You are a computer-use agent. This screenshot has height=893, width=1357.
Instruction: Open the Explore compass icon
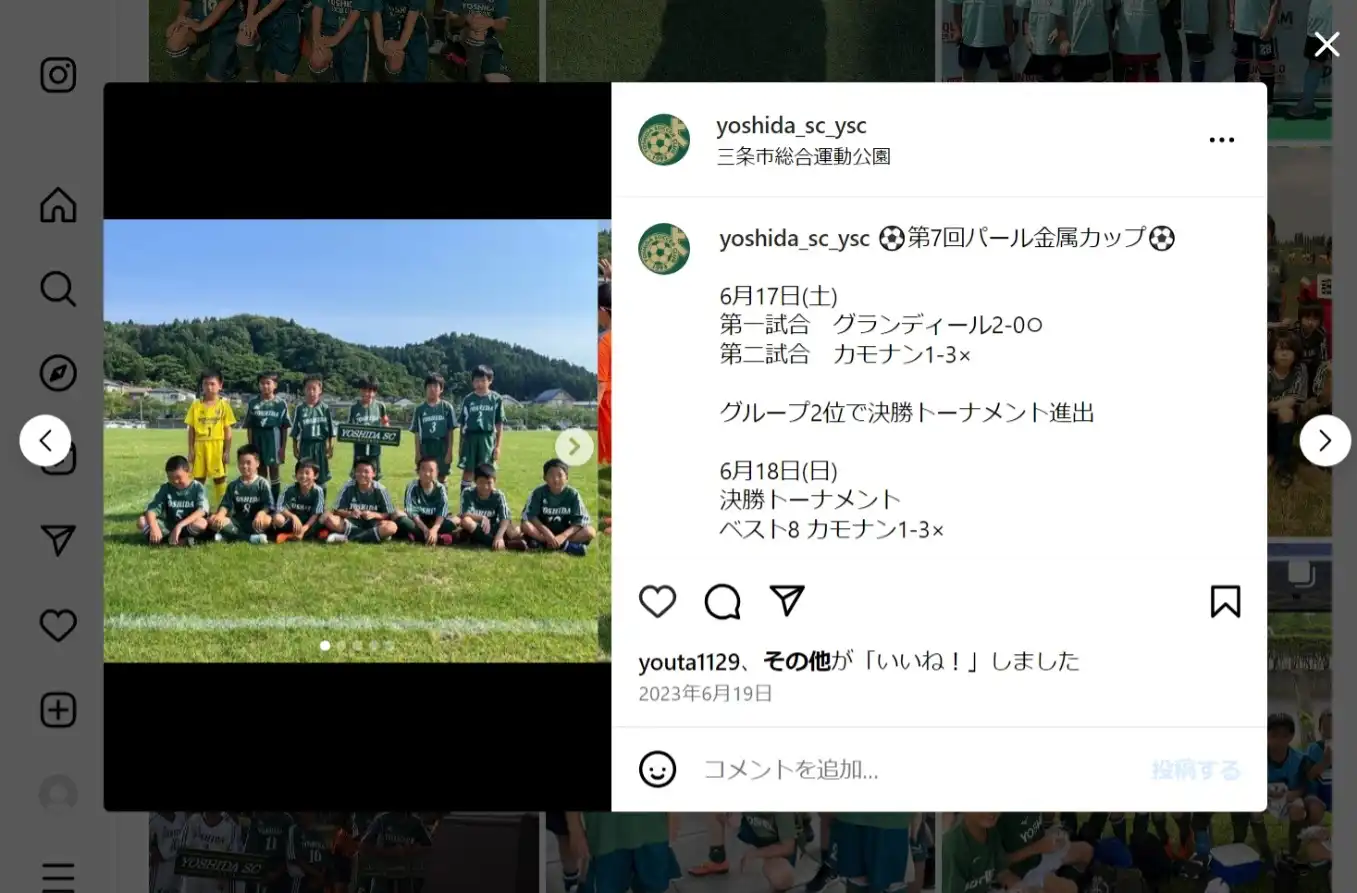pyautogui.click(x=58, y=373)
